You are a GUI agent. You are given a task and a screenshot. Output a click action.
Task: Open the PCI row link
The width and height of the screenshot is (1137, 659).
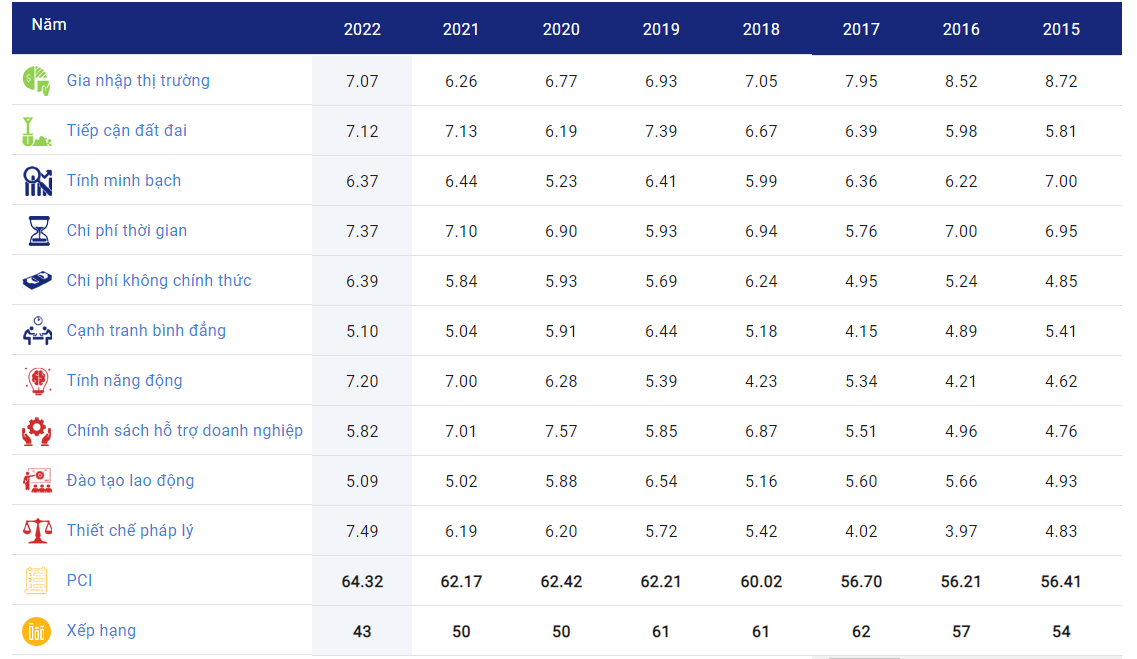80,581
